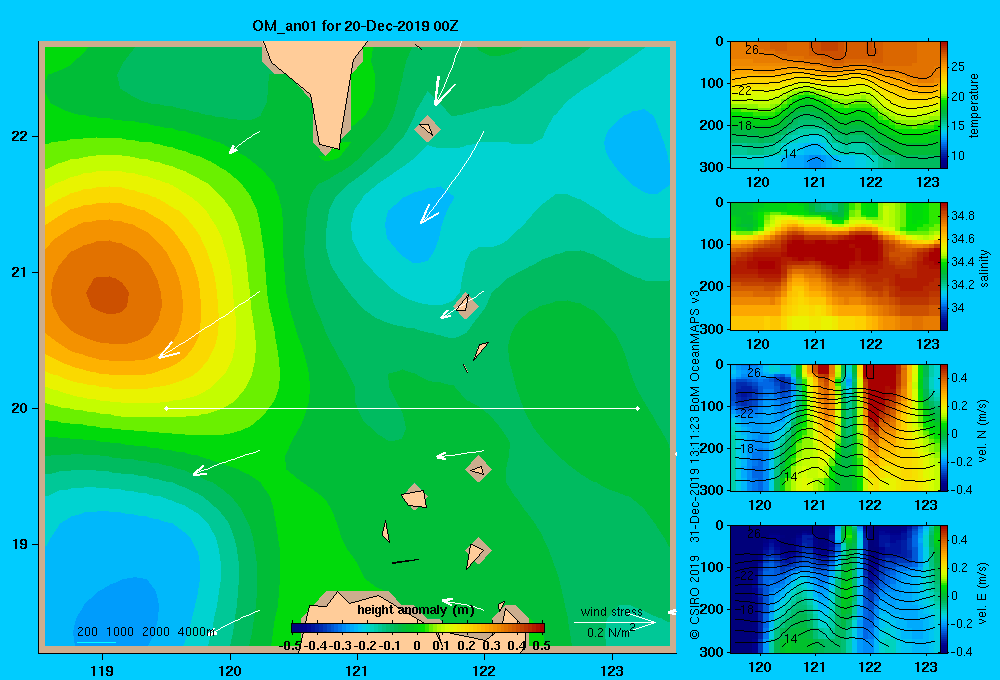Click the "© CSIRO 2019" copyright text
1000x680 pixels.
point(695,597)
